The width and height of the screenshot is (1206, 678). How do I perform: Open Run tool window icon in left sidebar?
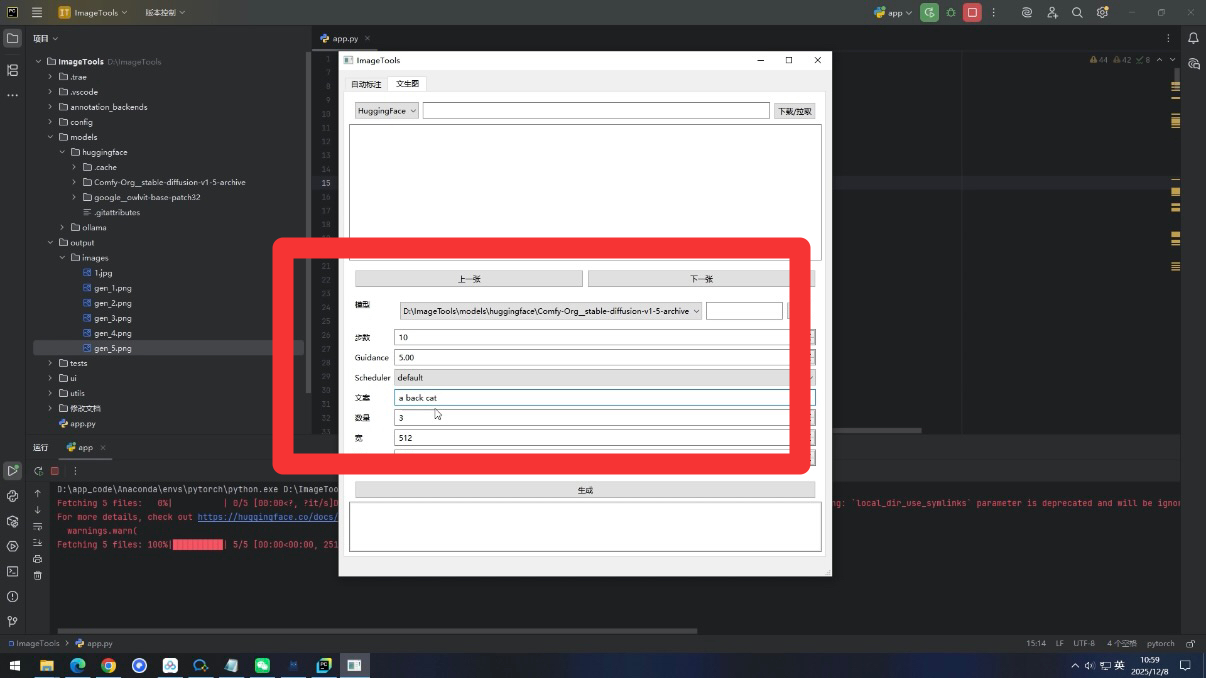pos(12,470)
